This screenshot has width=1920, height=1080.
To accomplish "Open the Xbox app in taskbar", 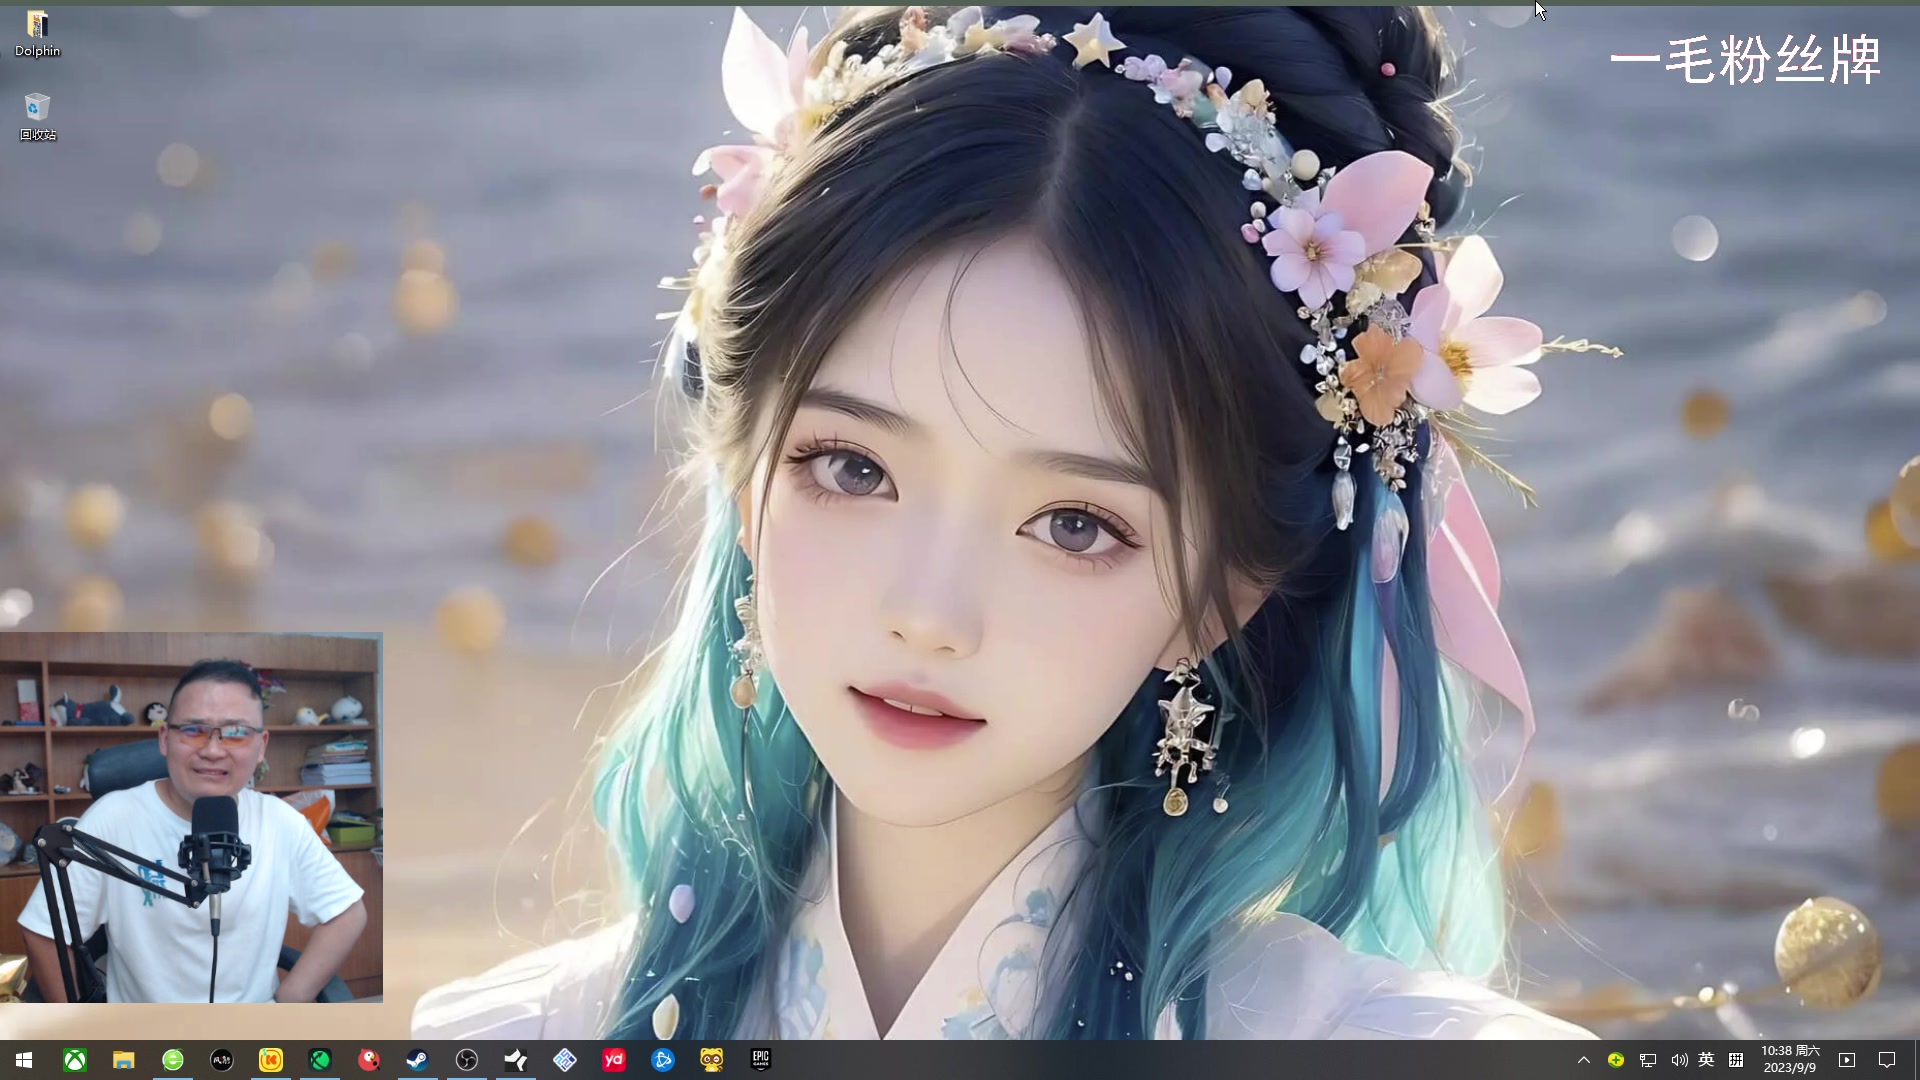I will pos(75,1060).
